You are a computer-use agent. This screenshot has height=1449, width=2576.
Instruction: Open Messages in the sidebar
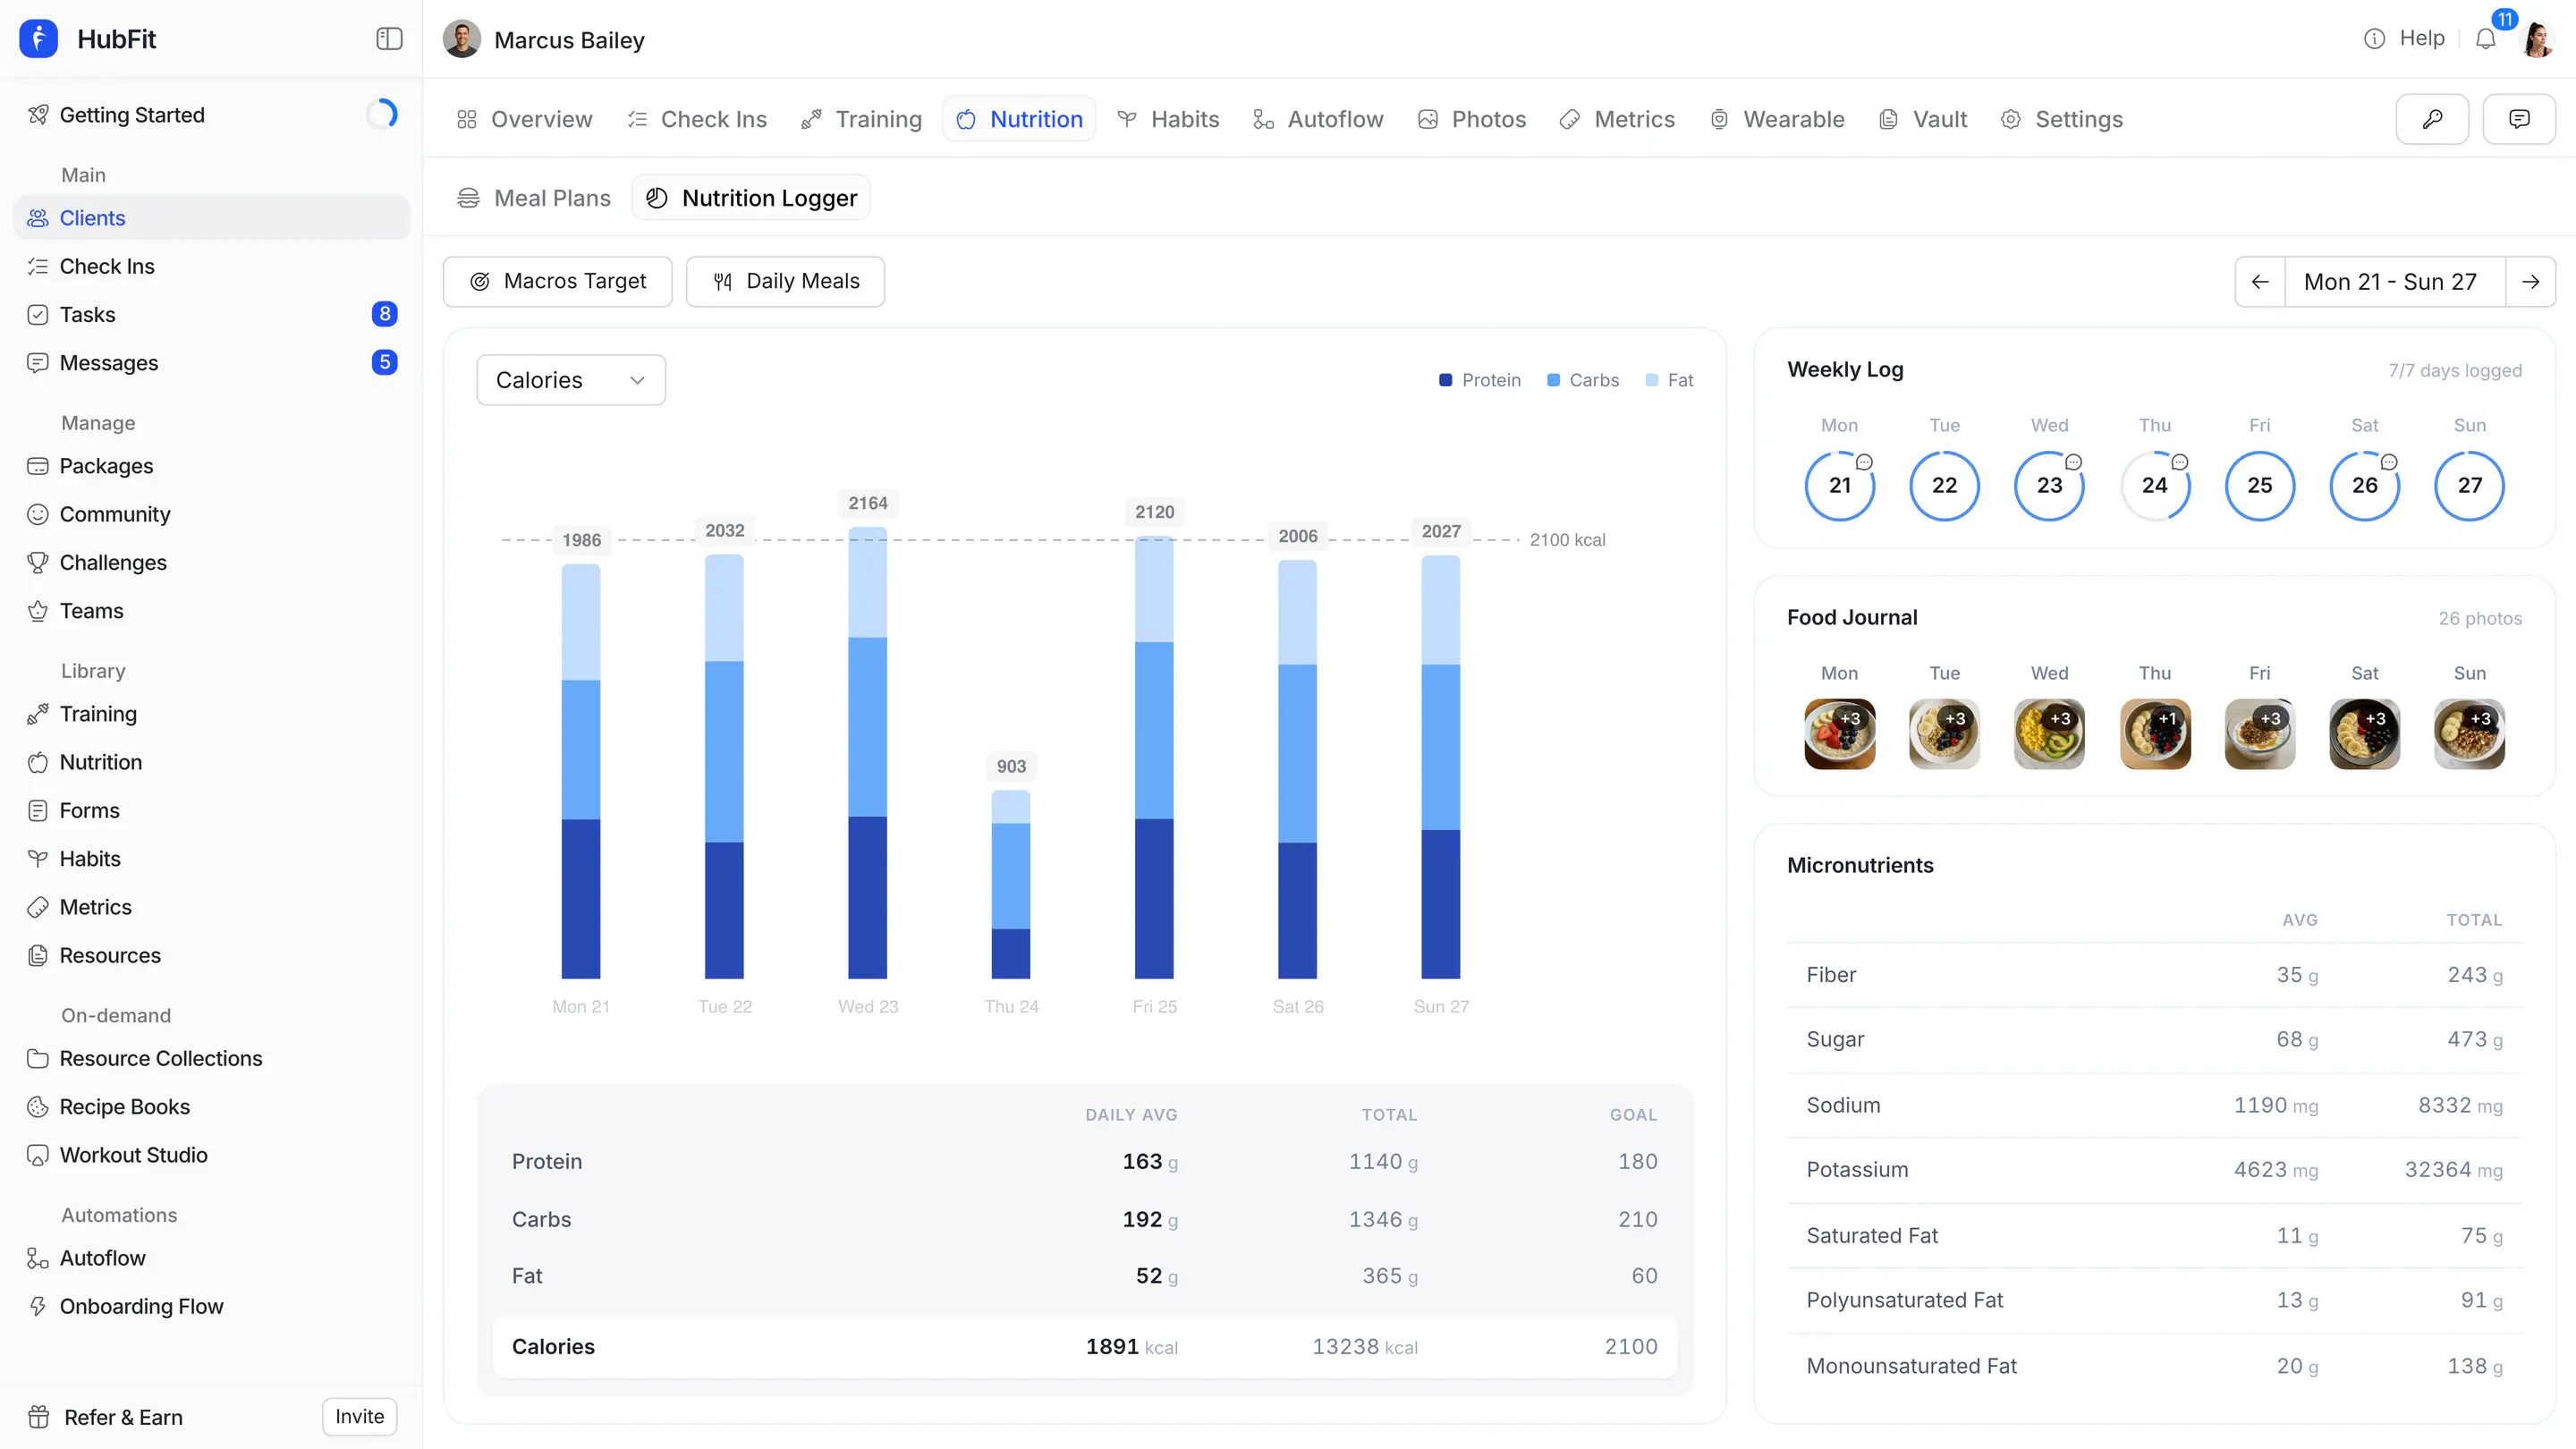click(212, 363)
